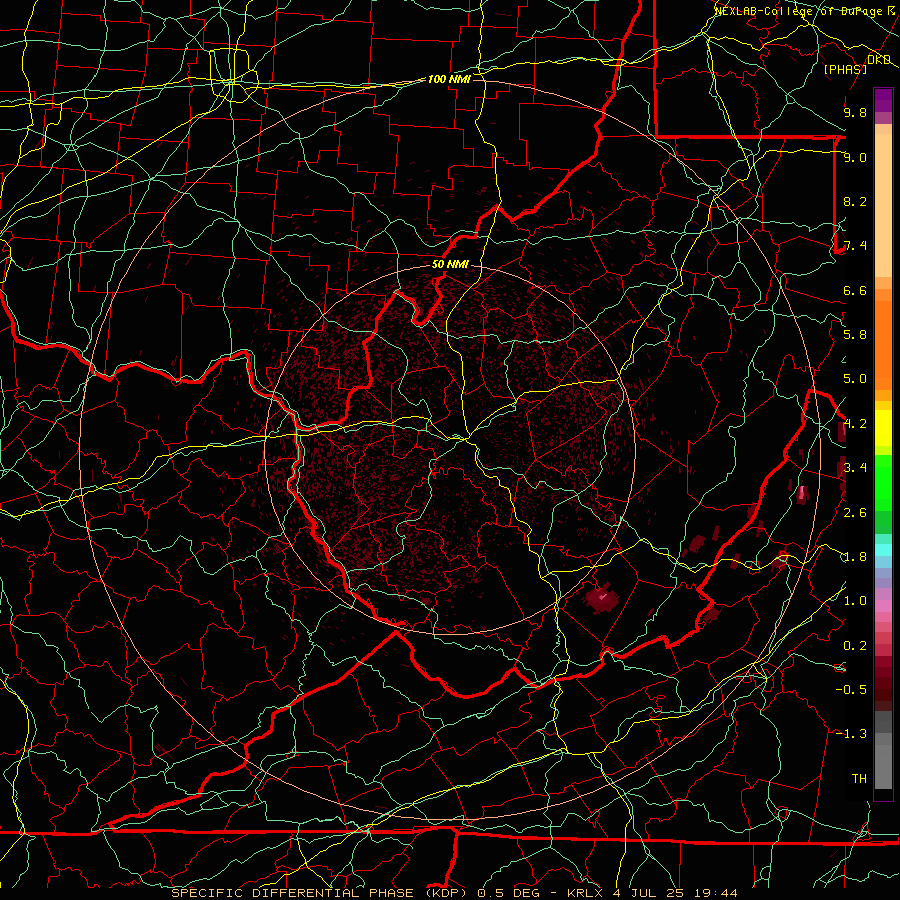Click the '9.0' value on the color scale
The image size is (900, 900).
855,157
